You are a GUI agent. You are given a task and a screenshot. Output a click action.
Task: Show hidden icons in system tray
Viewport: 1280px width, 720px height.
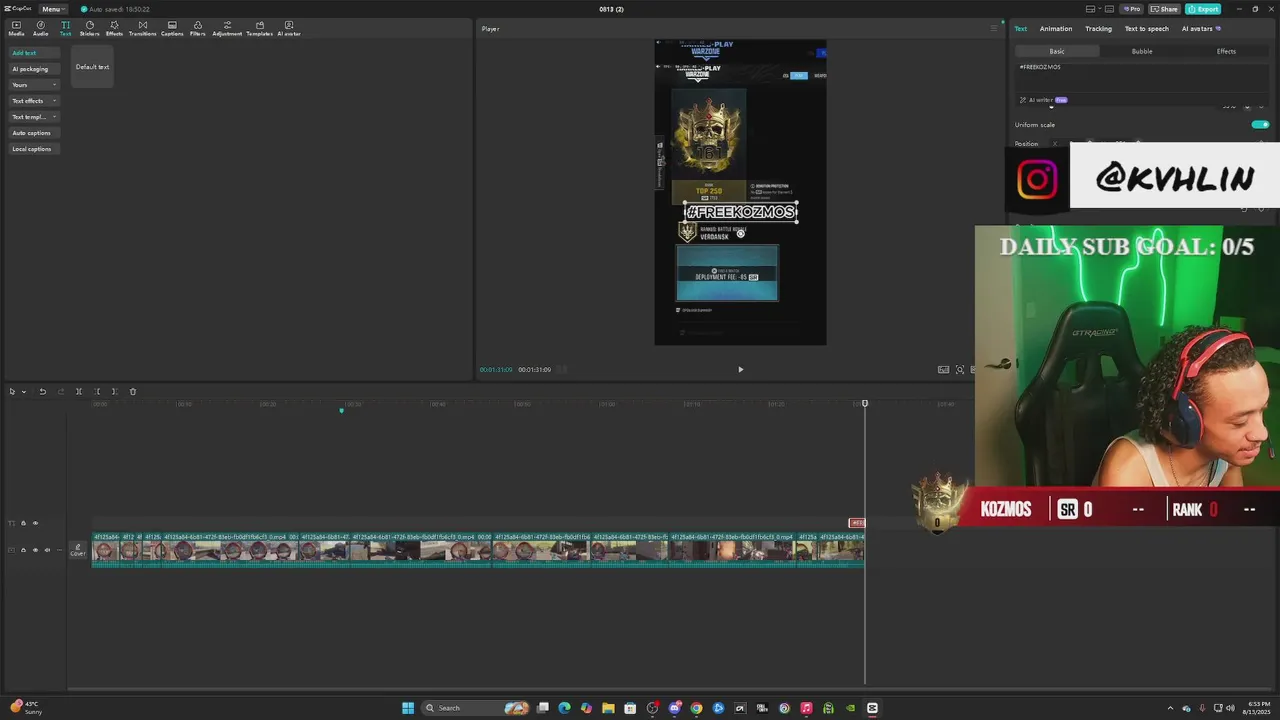pyautogui.click(x=1170, y=708)
